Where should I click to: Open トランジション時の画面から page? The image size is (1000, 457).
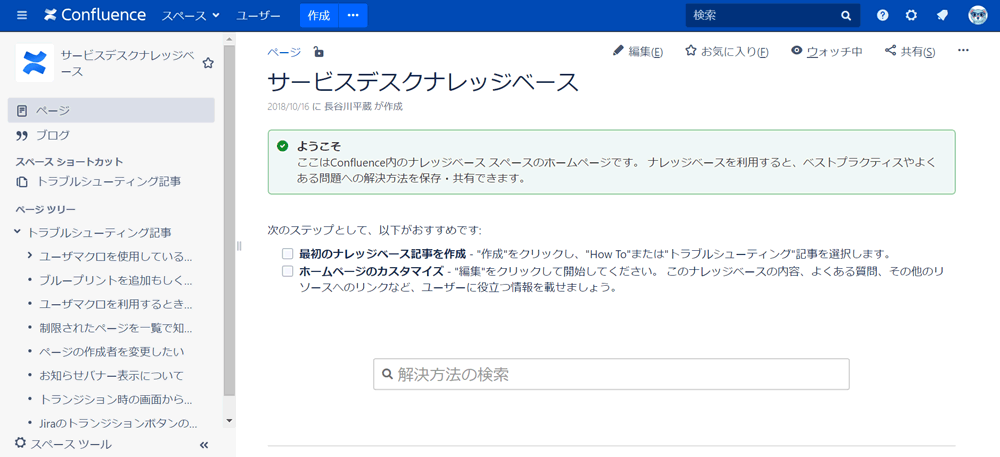pos(115,400)
